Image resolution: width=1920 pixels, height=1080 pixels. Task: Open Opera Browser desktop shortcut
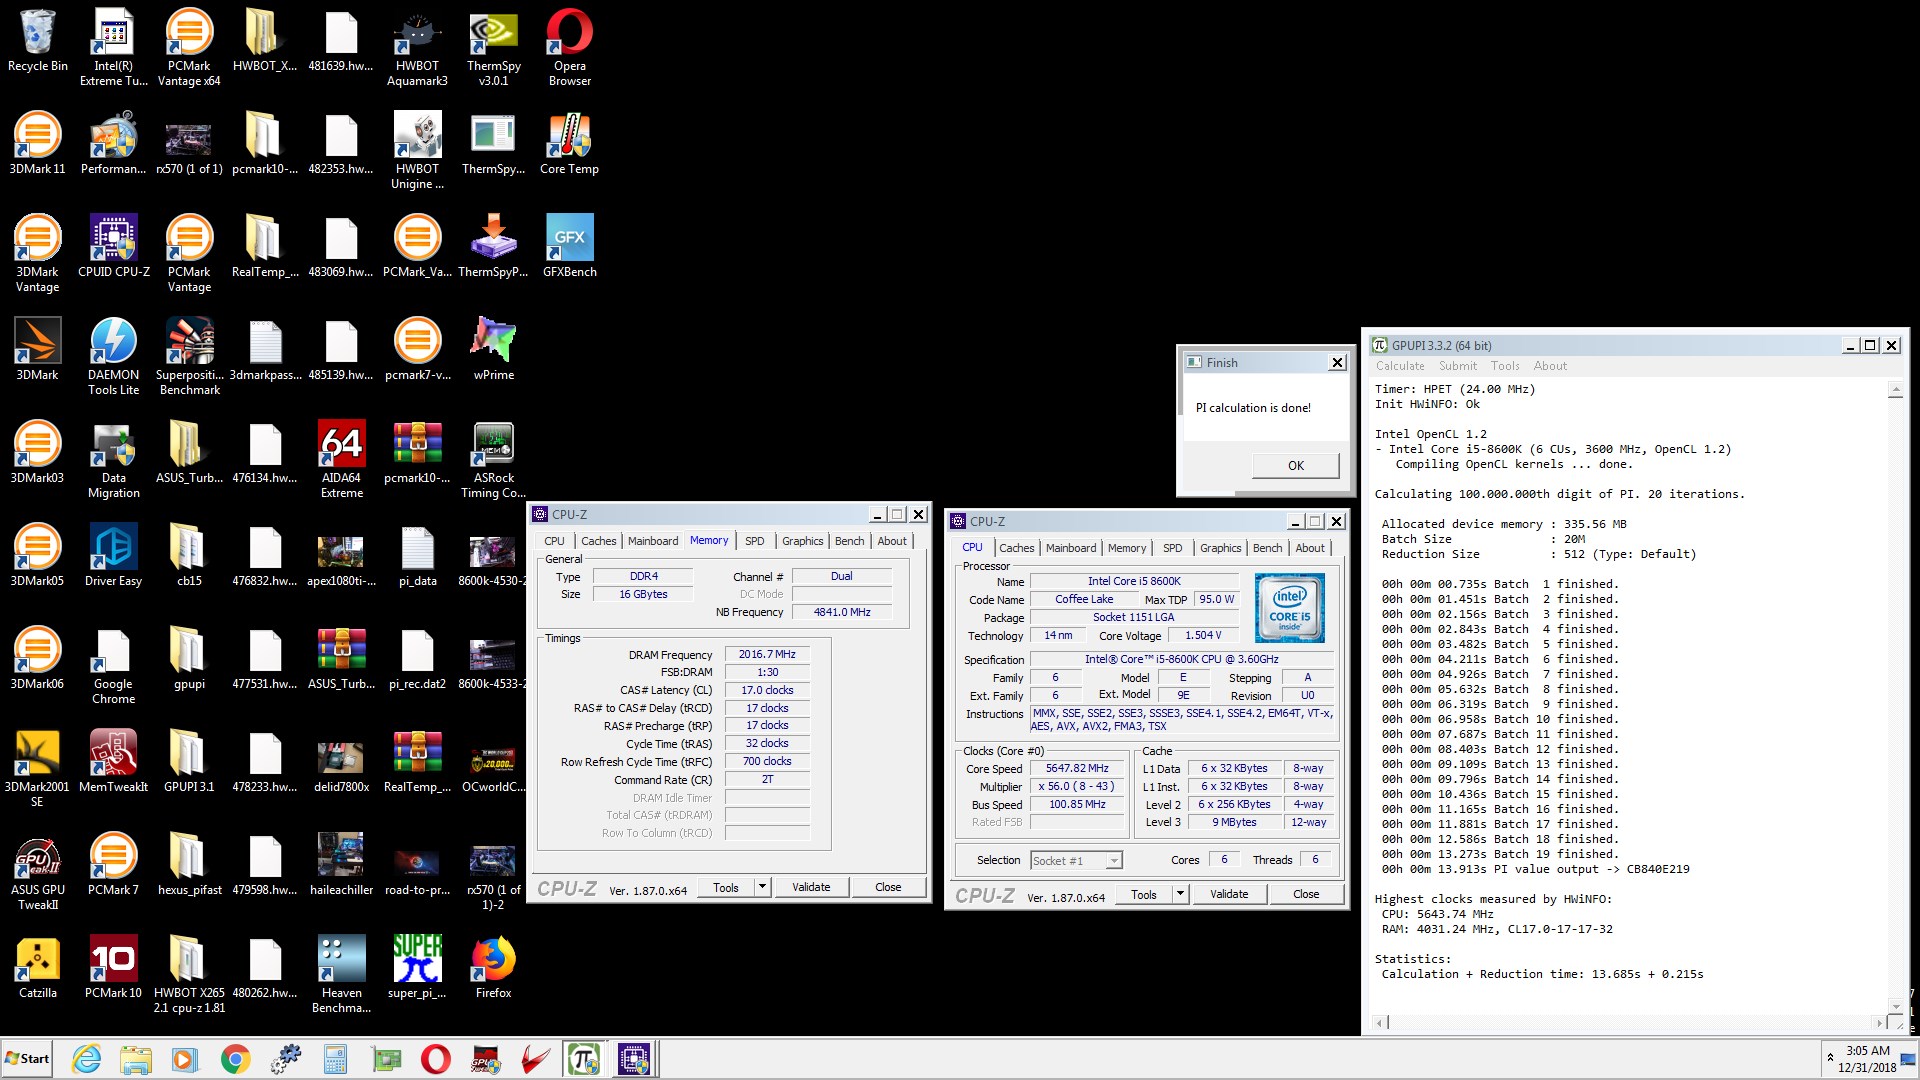(569, 48)
